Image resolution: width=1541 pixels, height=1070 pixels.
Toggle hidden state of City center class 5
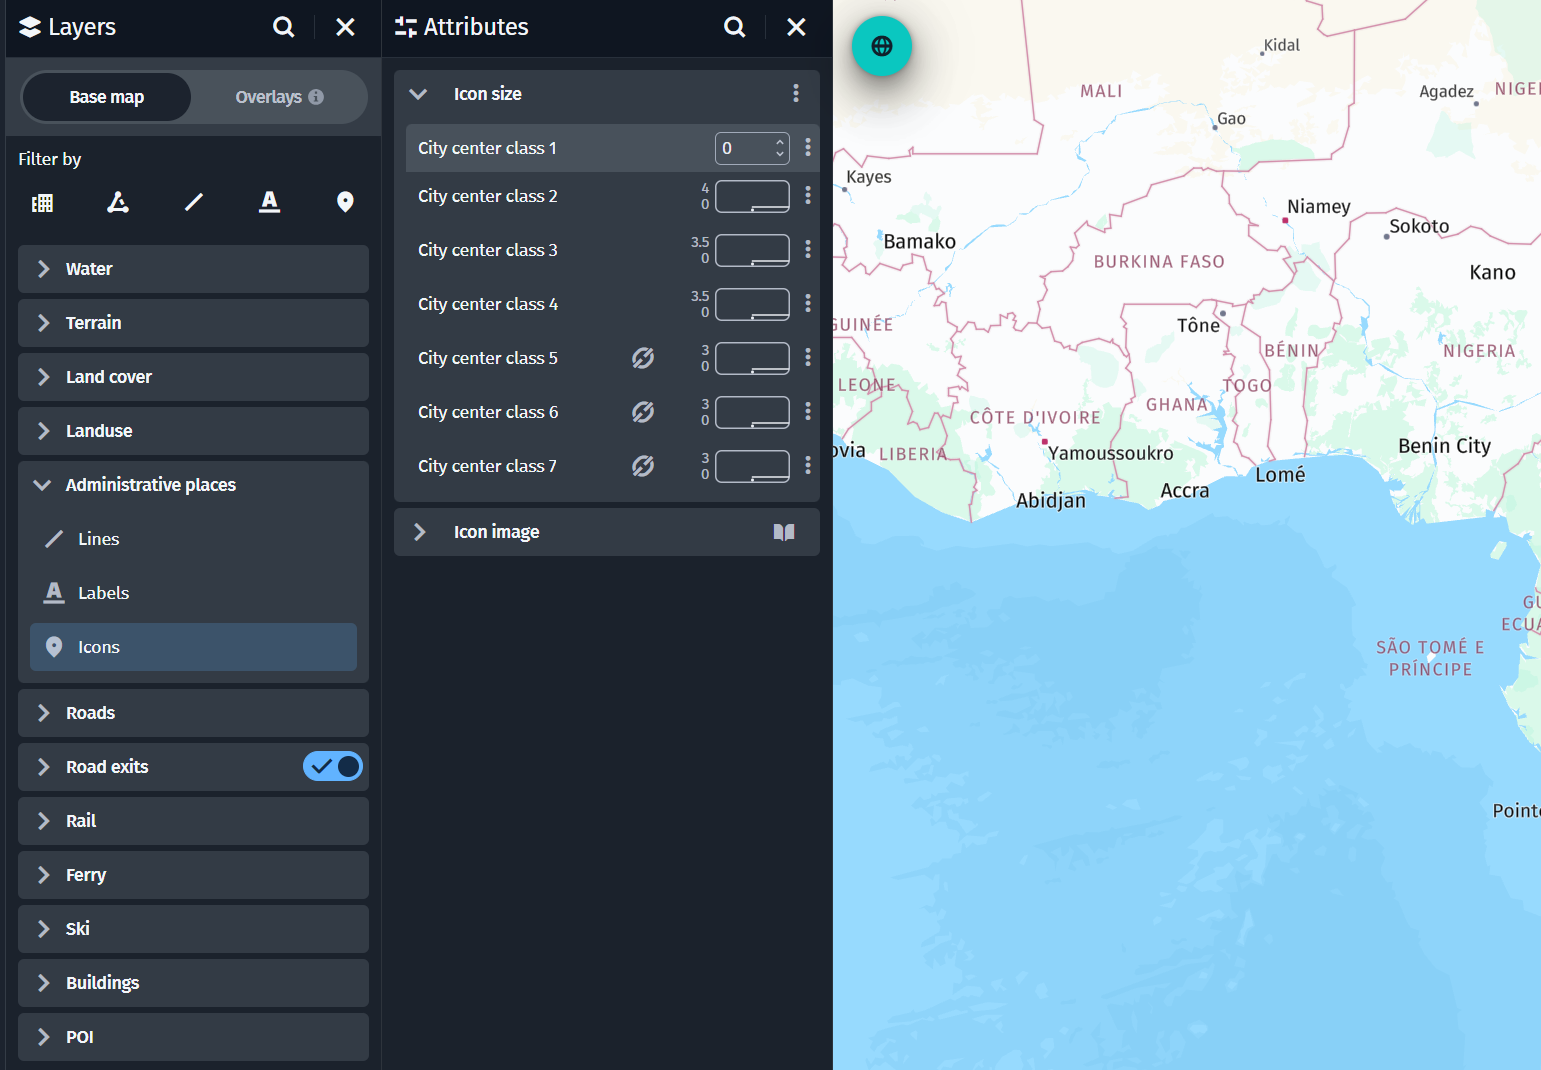click(643, 358)
